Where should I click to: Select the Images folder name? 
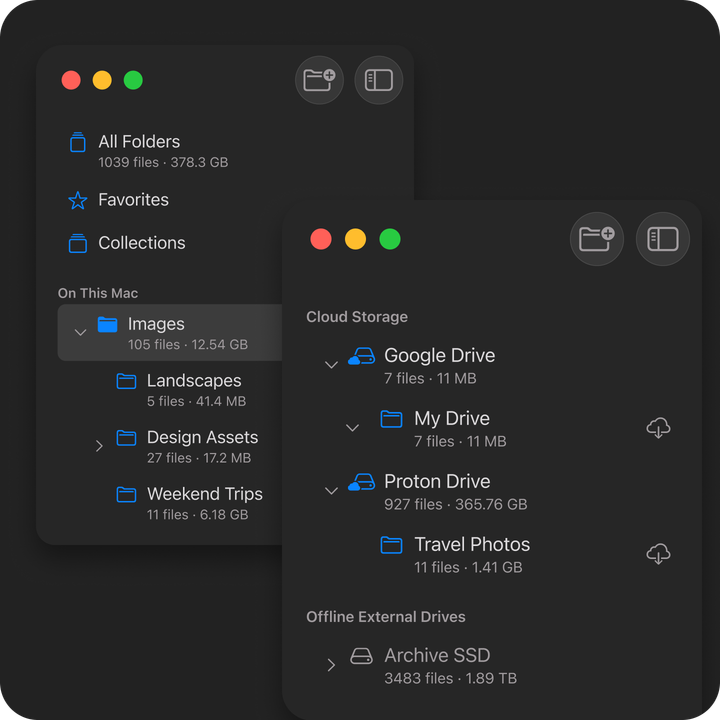[x=156, y=324]
